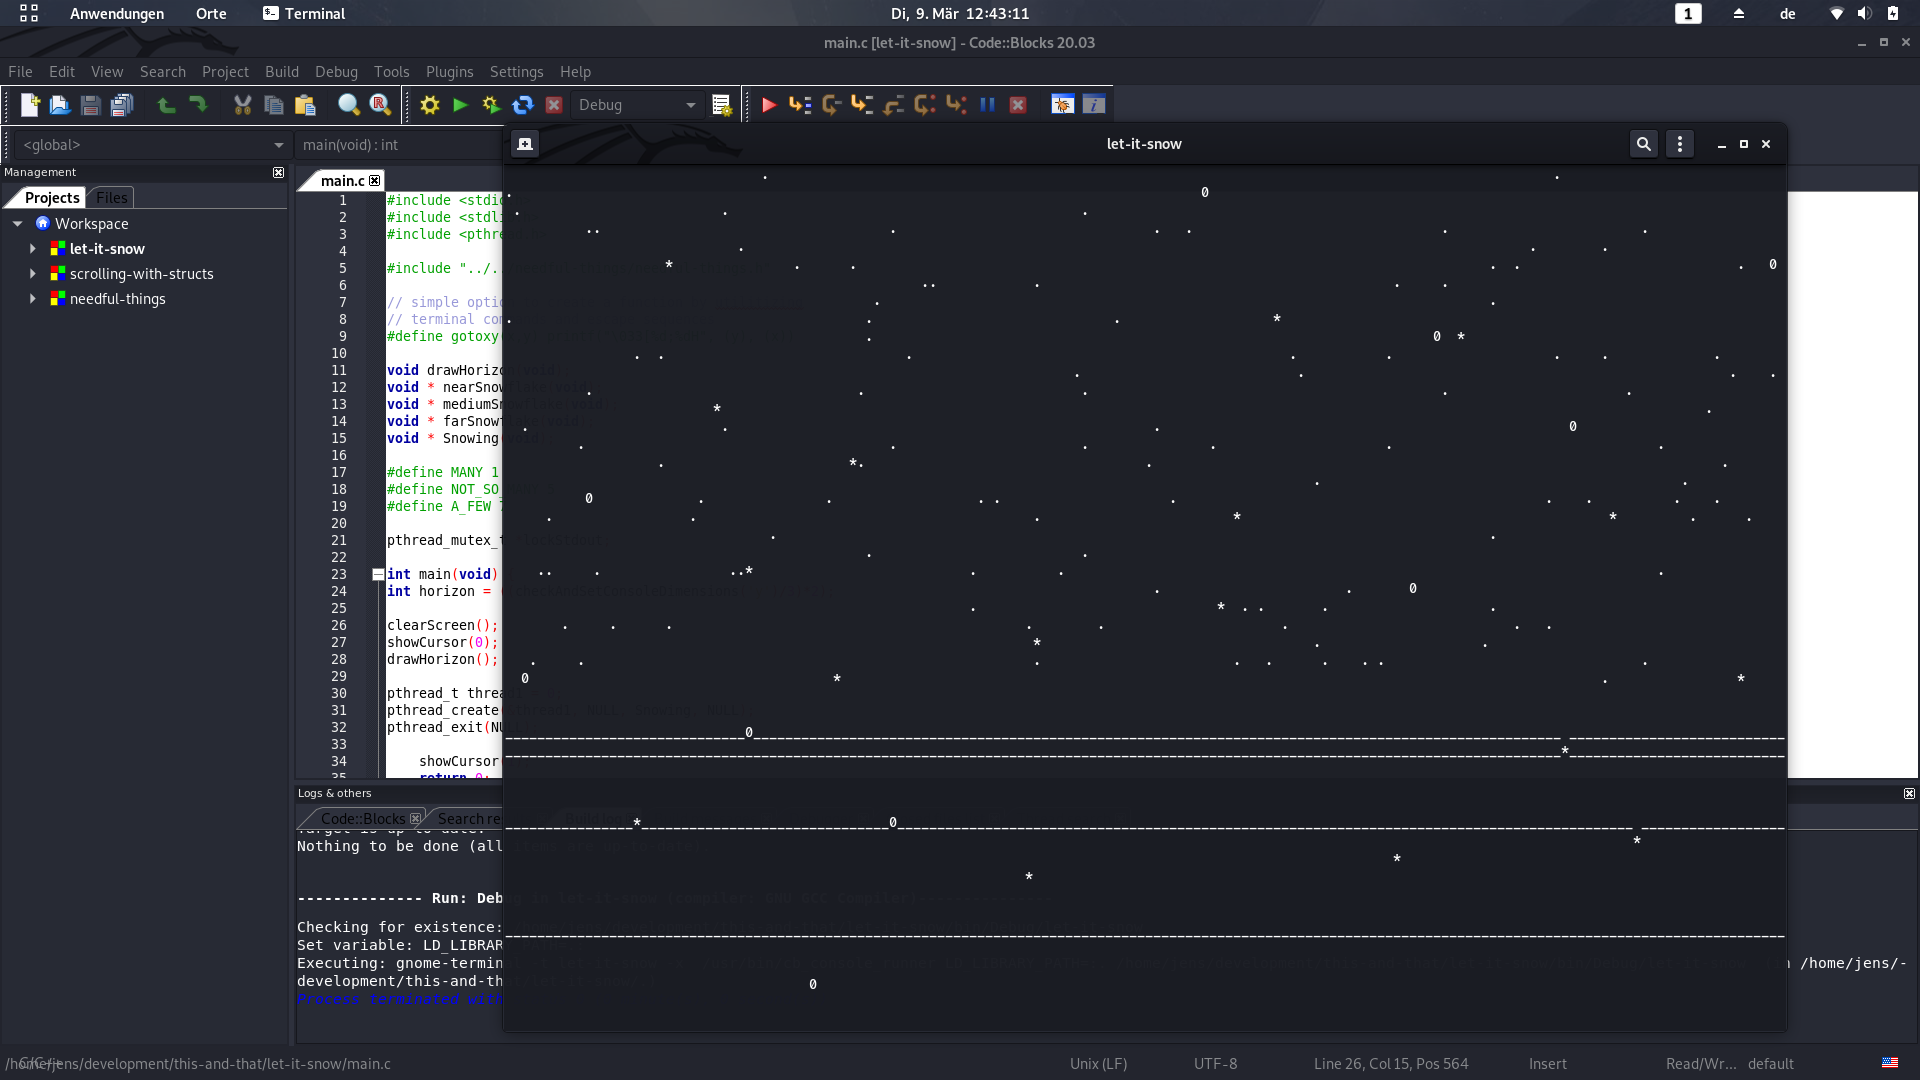The height and width of the screenshot is (1080, 1920).
Task: Open let-it-snow terminal options menu
Action: coord(1680,144)
